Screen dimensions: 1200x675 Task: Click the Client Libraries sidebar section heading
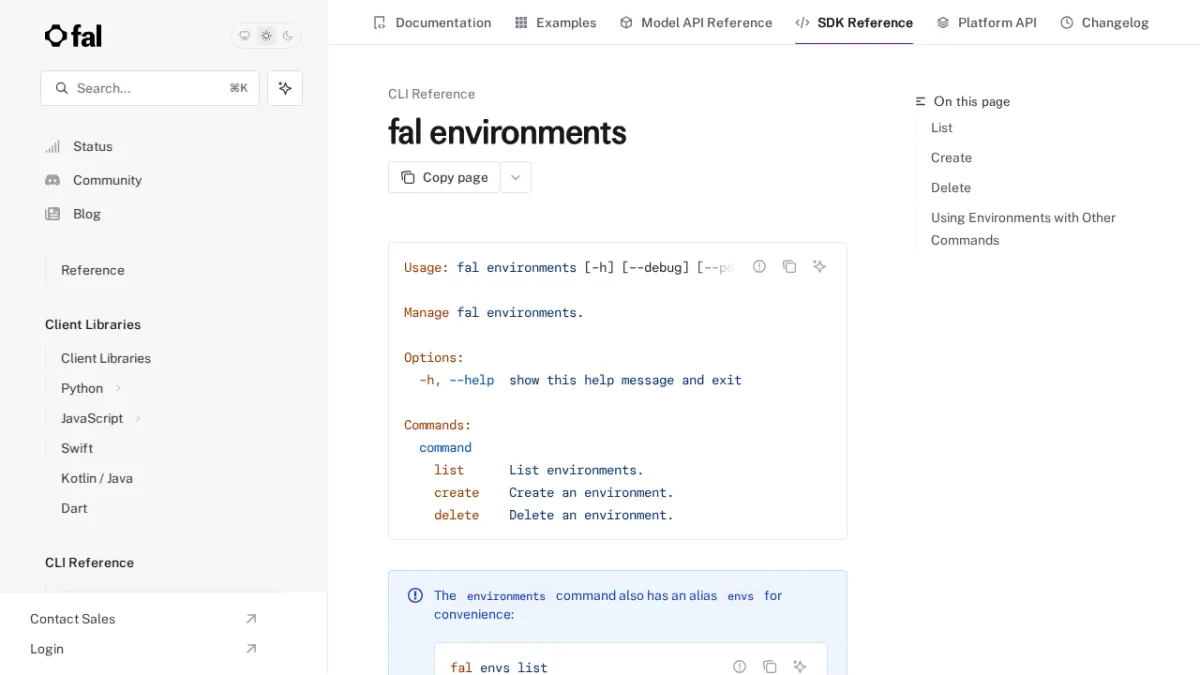[x=93, y=325]
